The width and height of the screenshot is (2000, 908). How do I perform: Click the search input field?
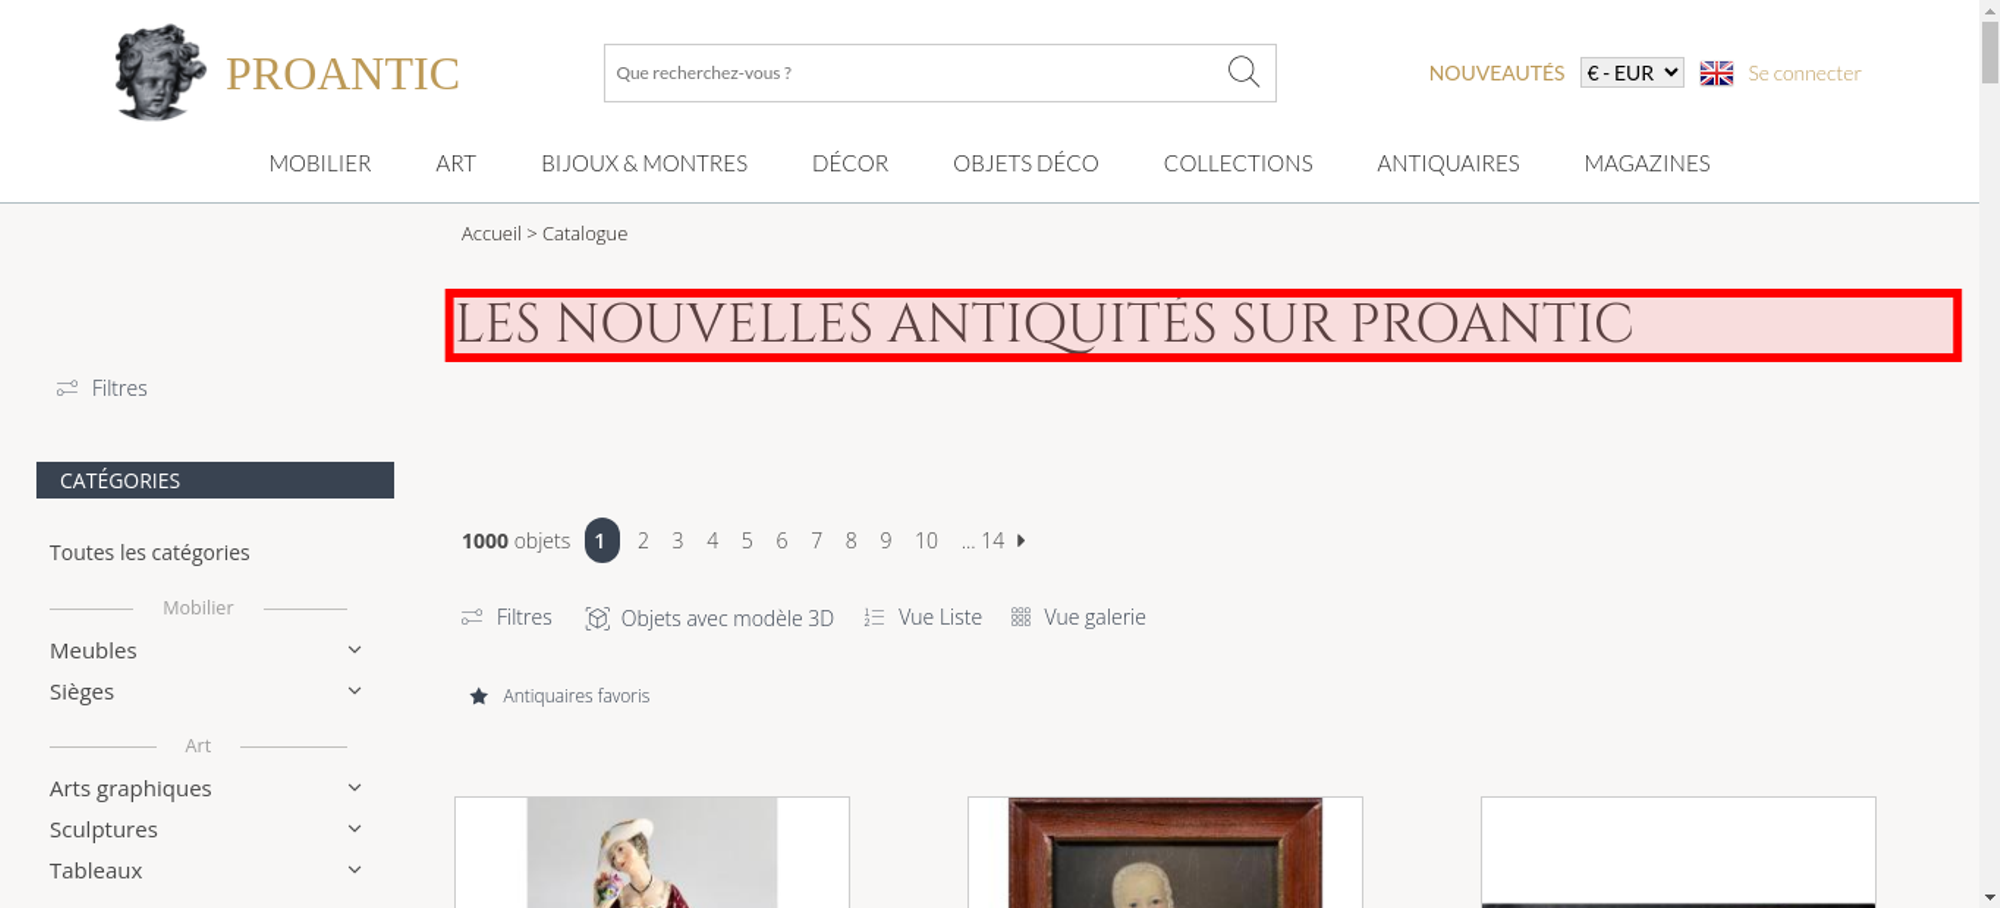click(x=915, y=73)
